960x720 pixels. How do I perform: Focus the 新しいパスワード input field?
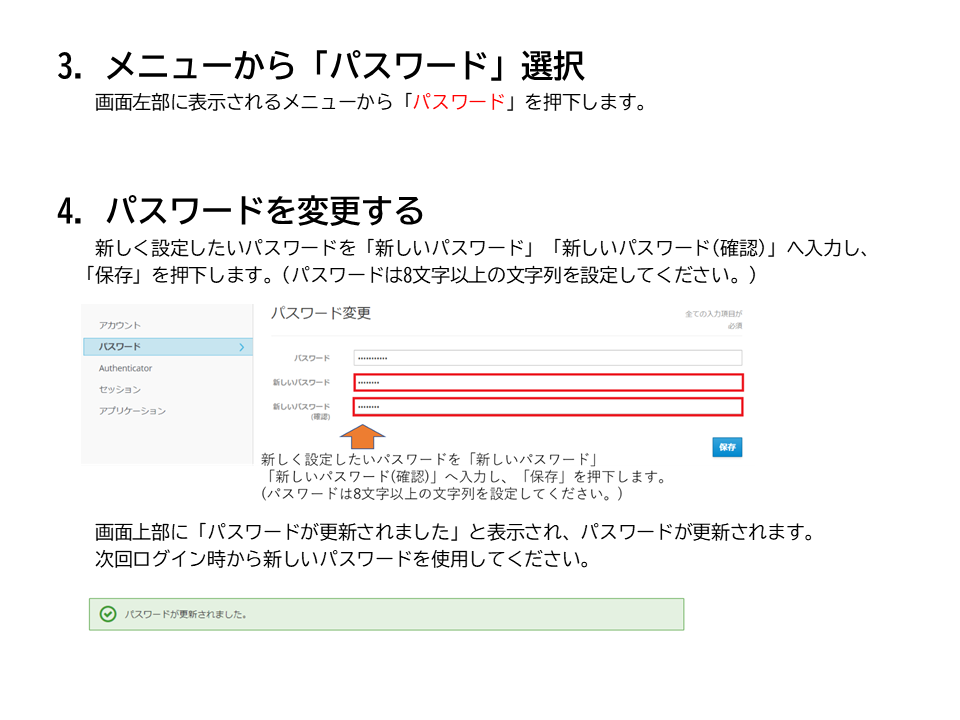tap(548, 383)
